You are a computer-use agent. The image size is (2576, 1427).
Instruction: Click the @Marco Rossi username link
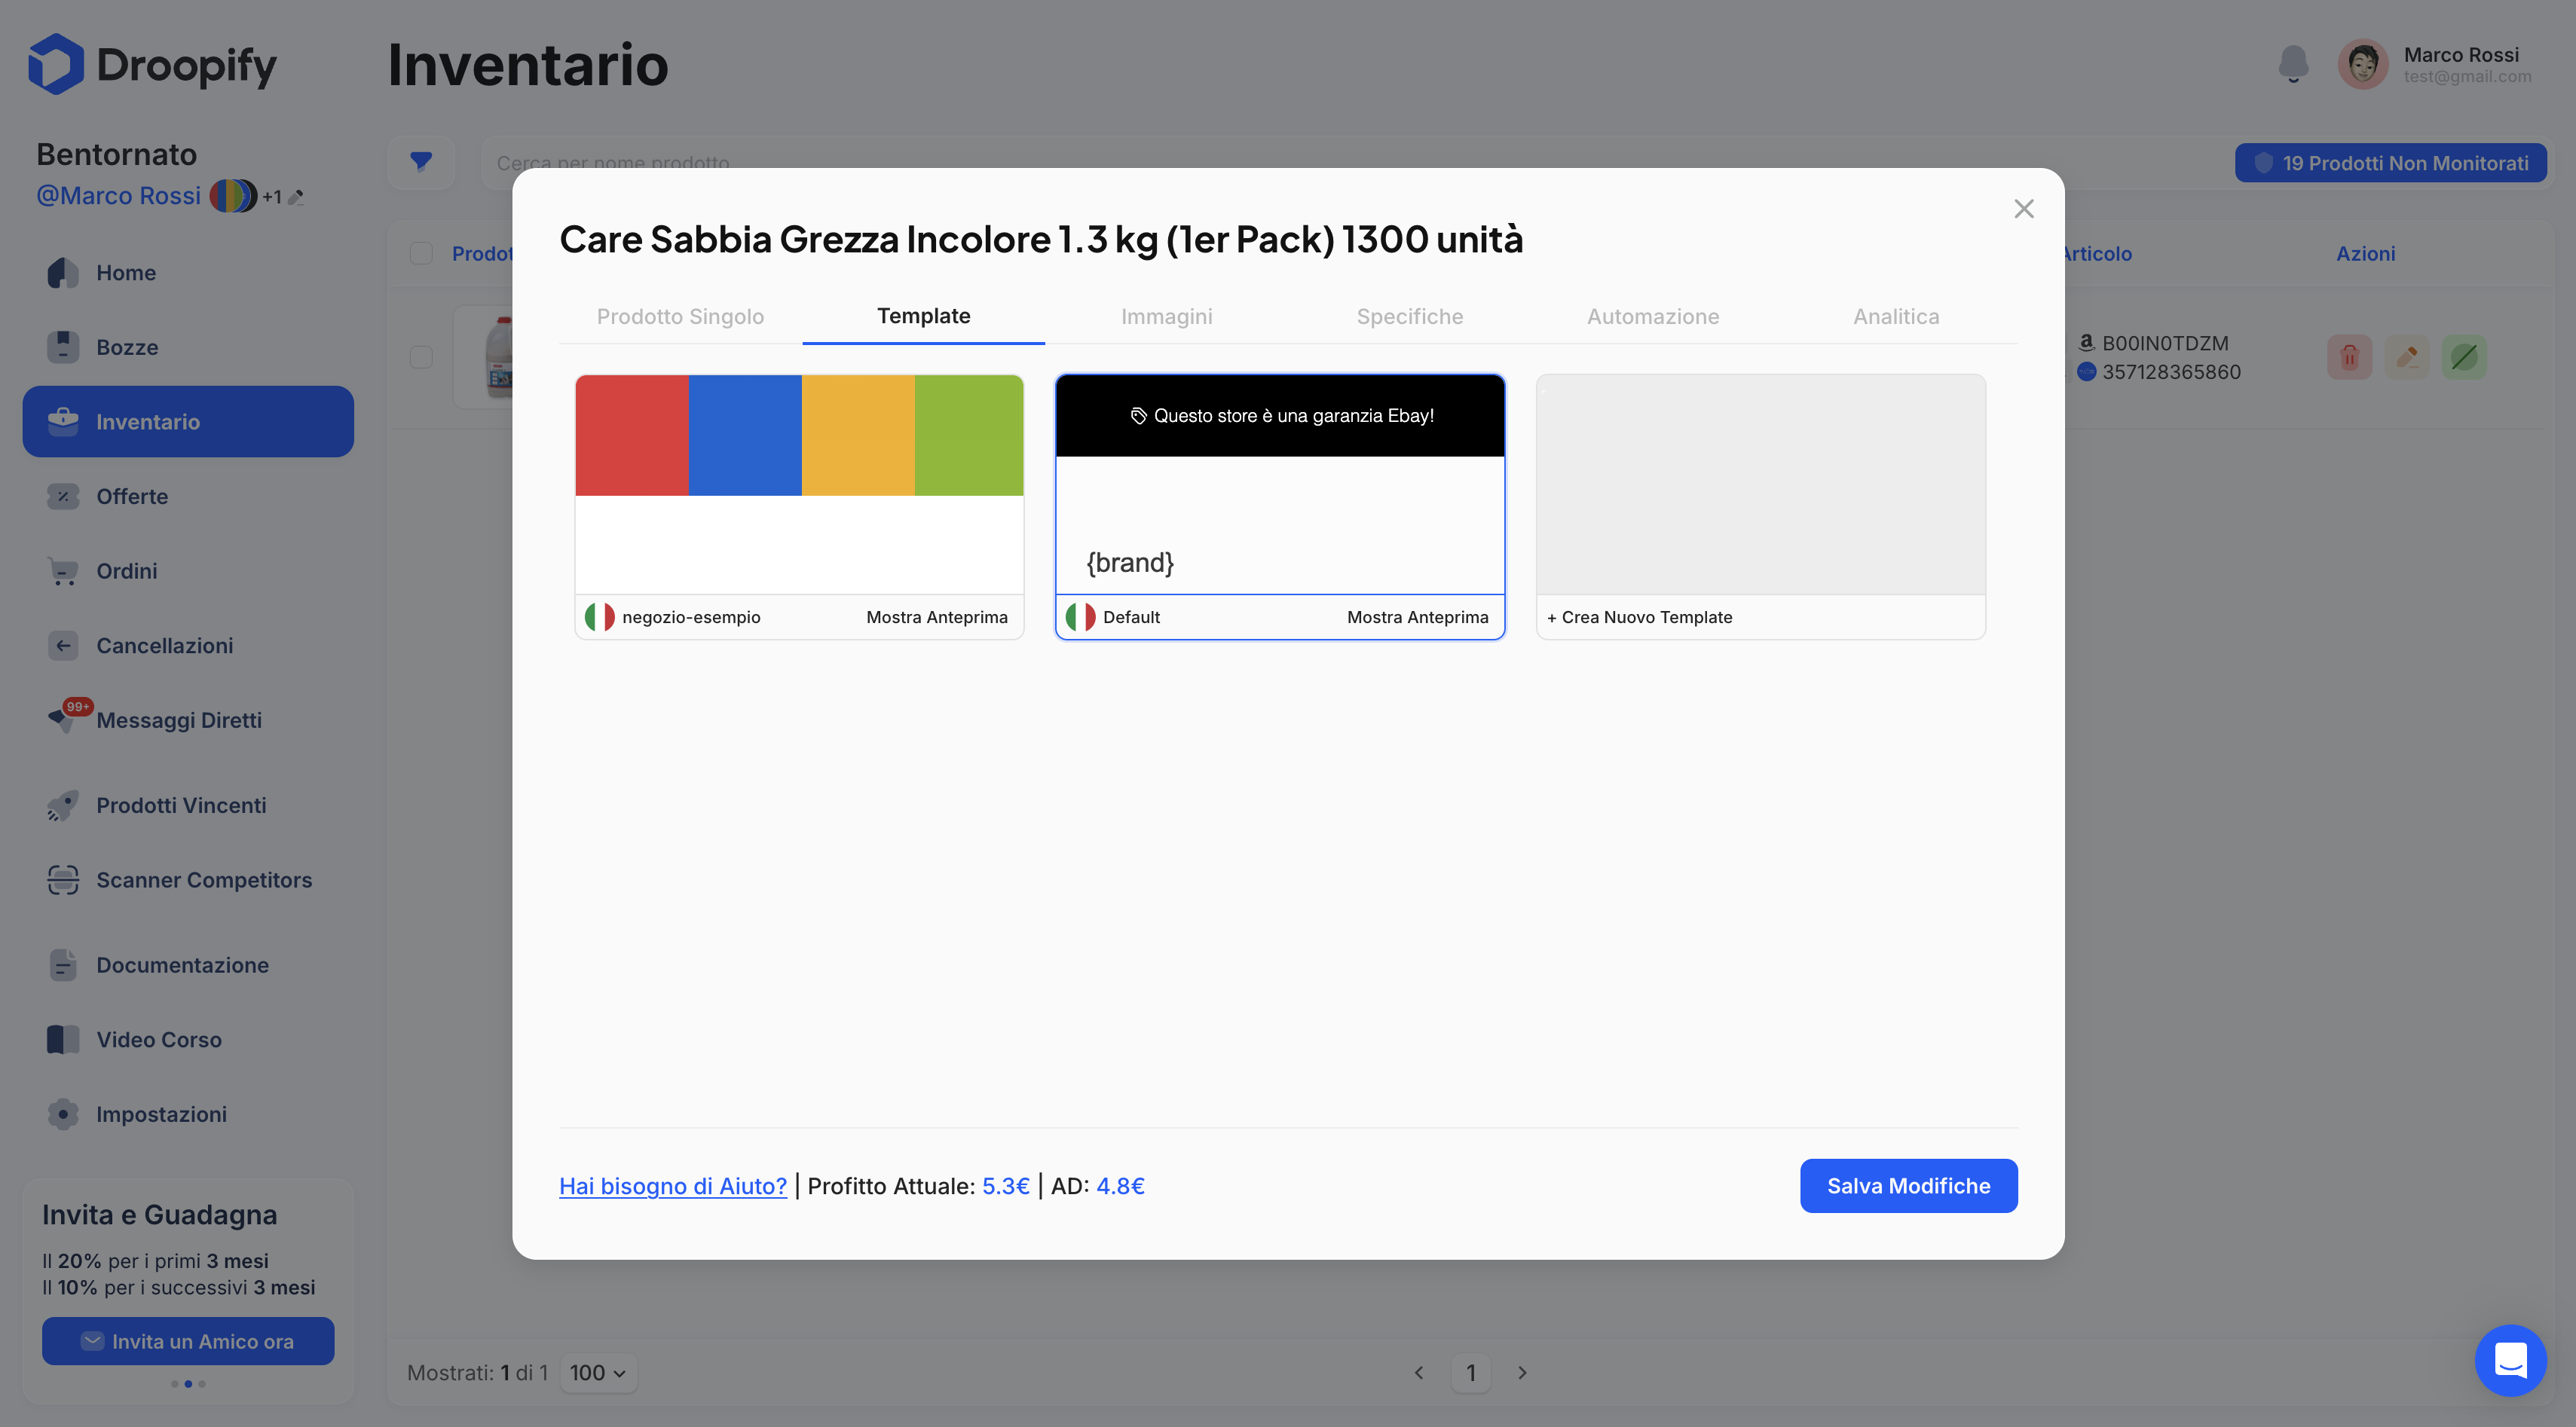pos(119,195)
